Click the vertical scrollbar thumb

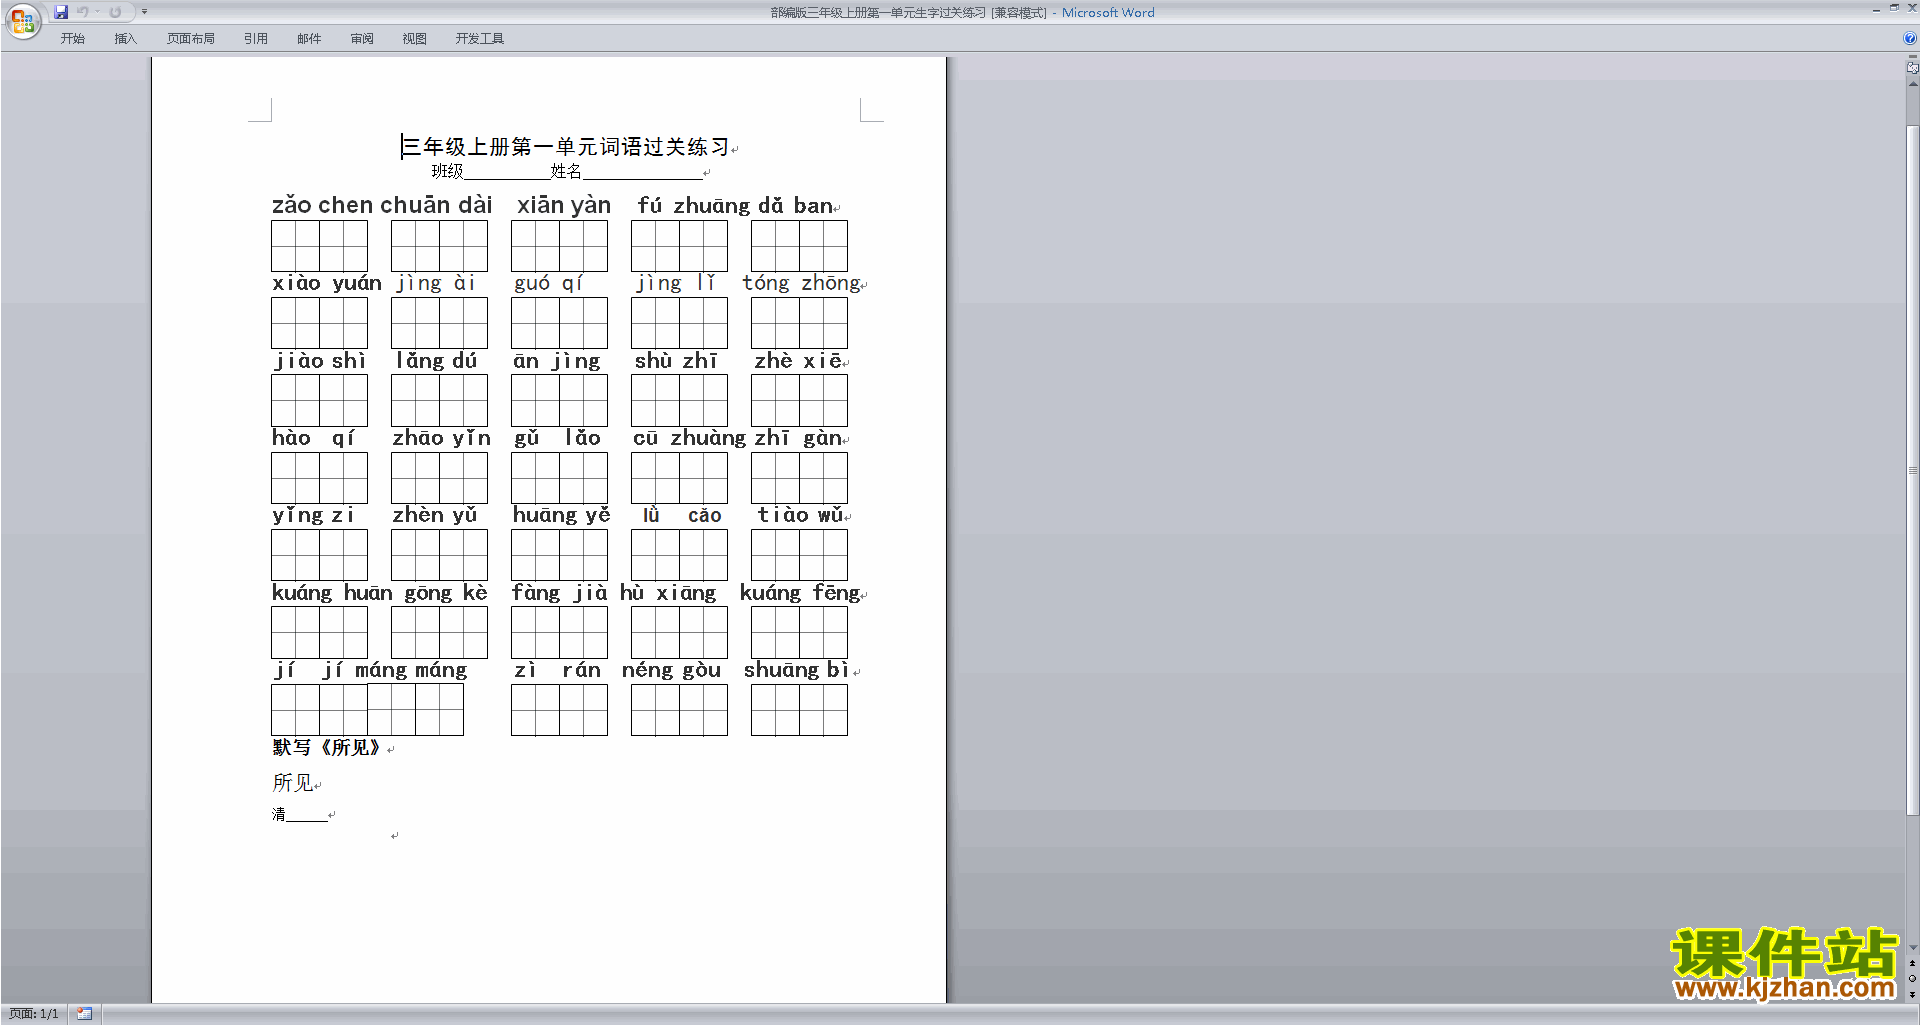pyautogui.click(x=1913, y=470)
